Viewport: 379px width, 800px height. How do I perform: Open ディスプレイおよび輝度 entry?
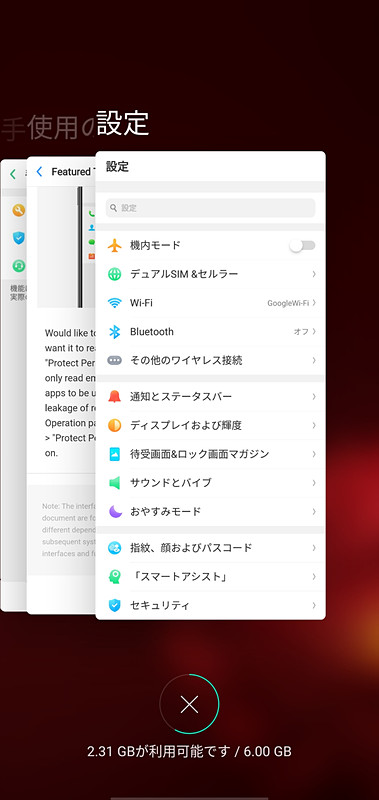[x=210, y=426]
